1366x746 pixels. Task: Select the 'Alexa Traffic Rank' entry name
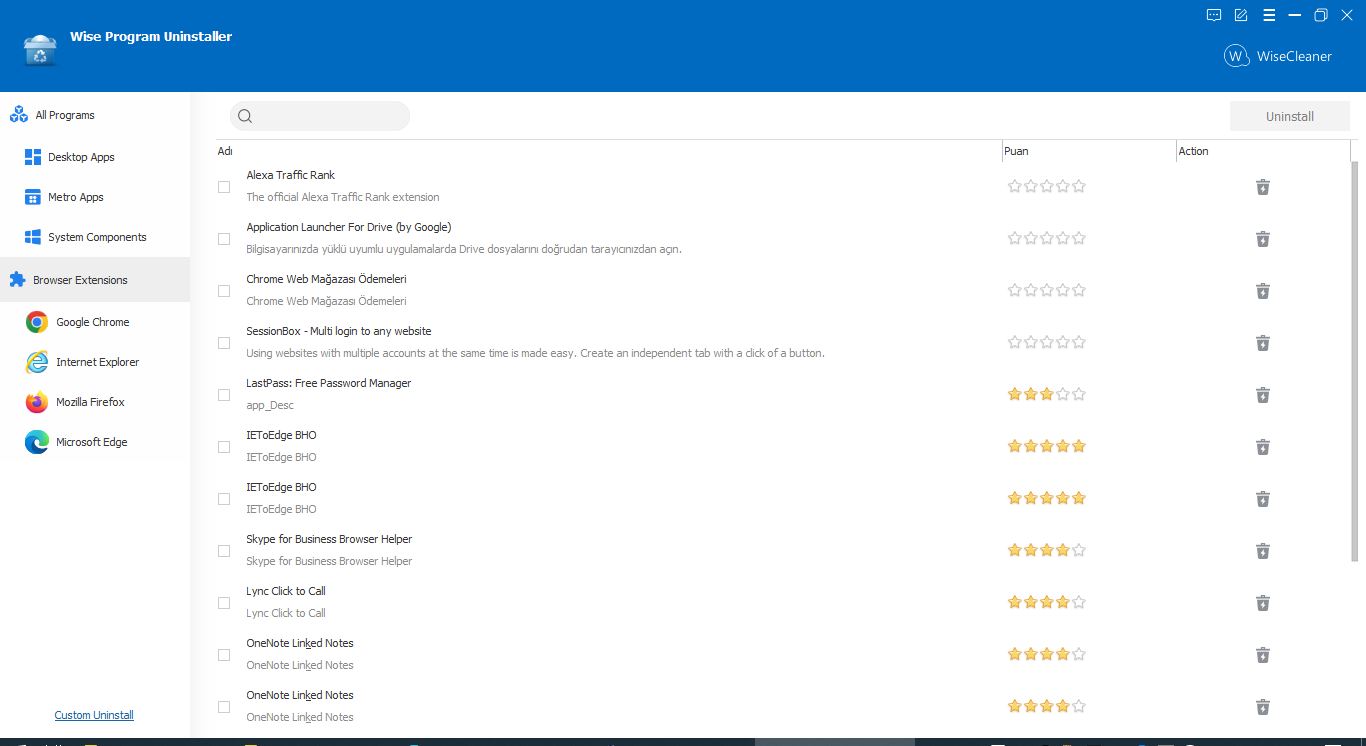pos(291,175)
